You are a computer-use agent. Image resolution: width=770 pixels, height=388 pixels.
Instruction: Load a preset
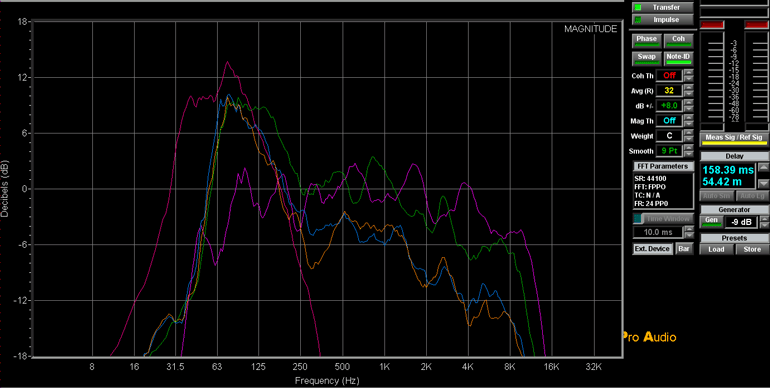716,249
